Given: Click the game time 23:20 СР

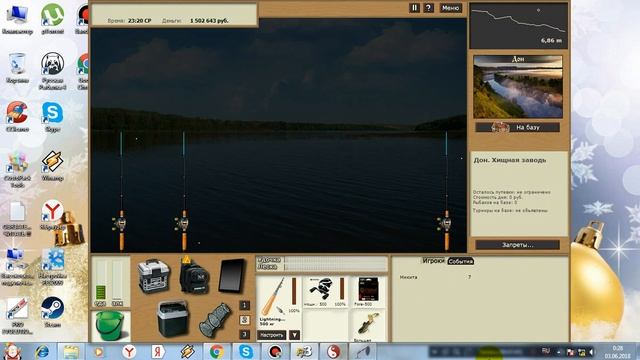Looking at the screenshot, I should (x=140, y=20).
